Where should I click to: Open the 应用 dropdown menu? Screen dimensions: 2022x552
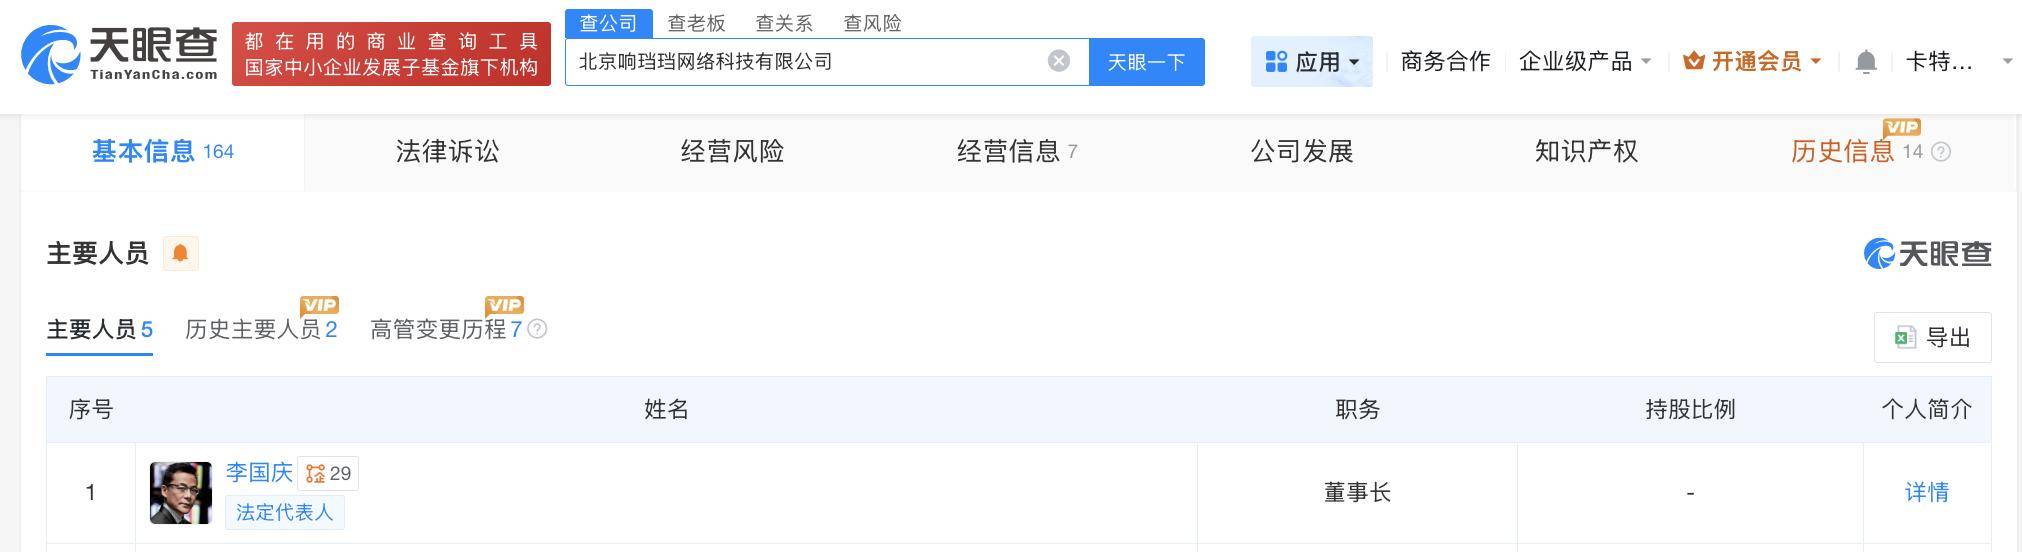click(1311, 62)
